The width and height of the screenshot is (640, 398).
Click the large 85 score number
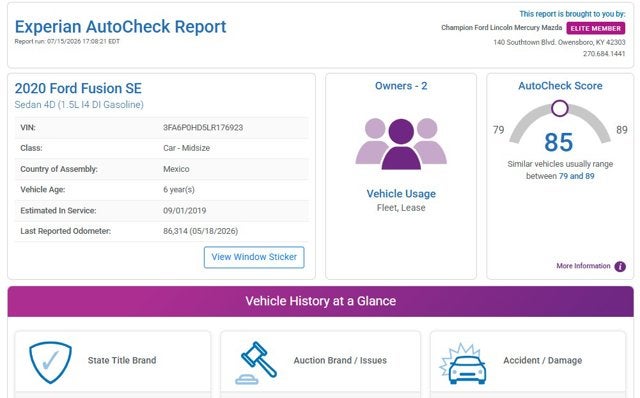(x=559, y=142)
